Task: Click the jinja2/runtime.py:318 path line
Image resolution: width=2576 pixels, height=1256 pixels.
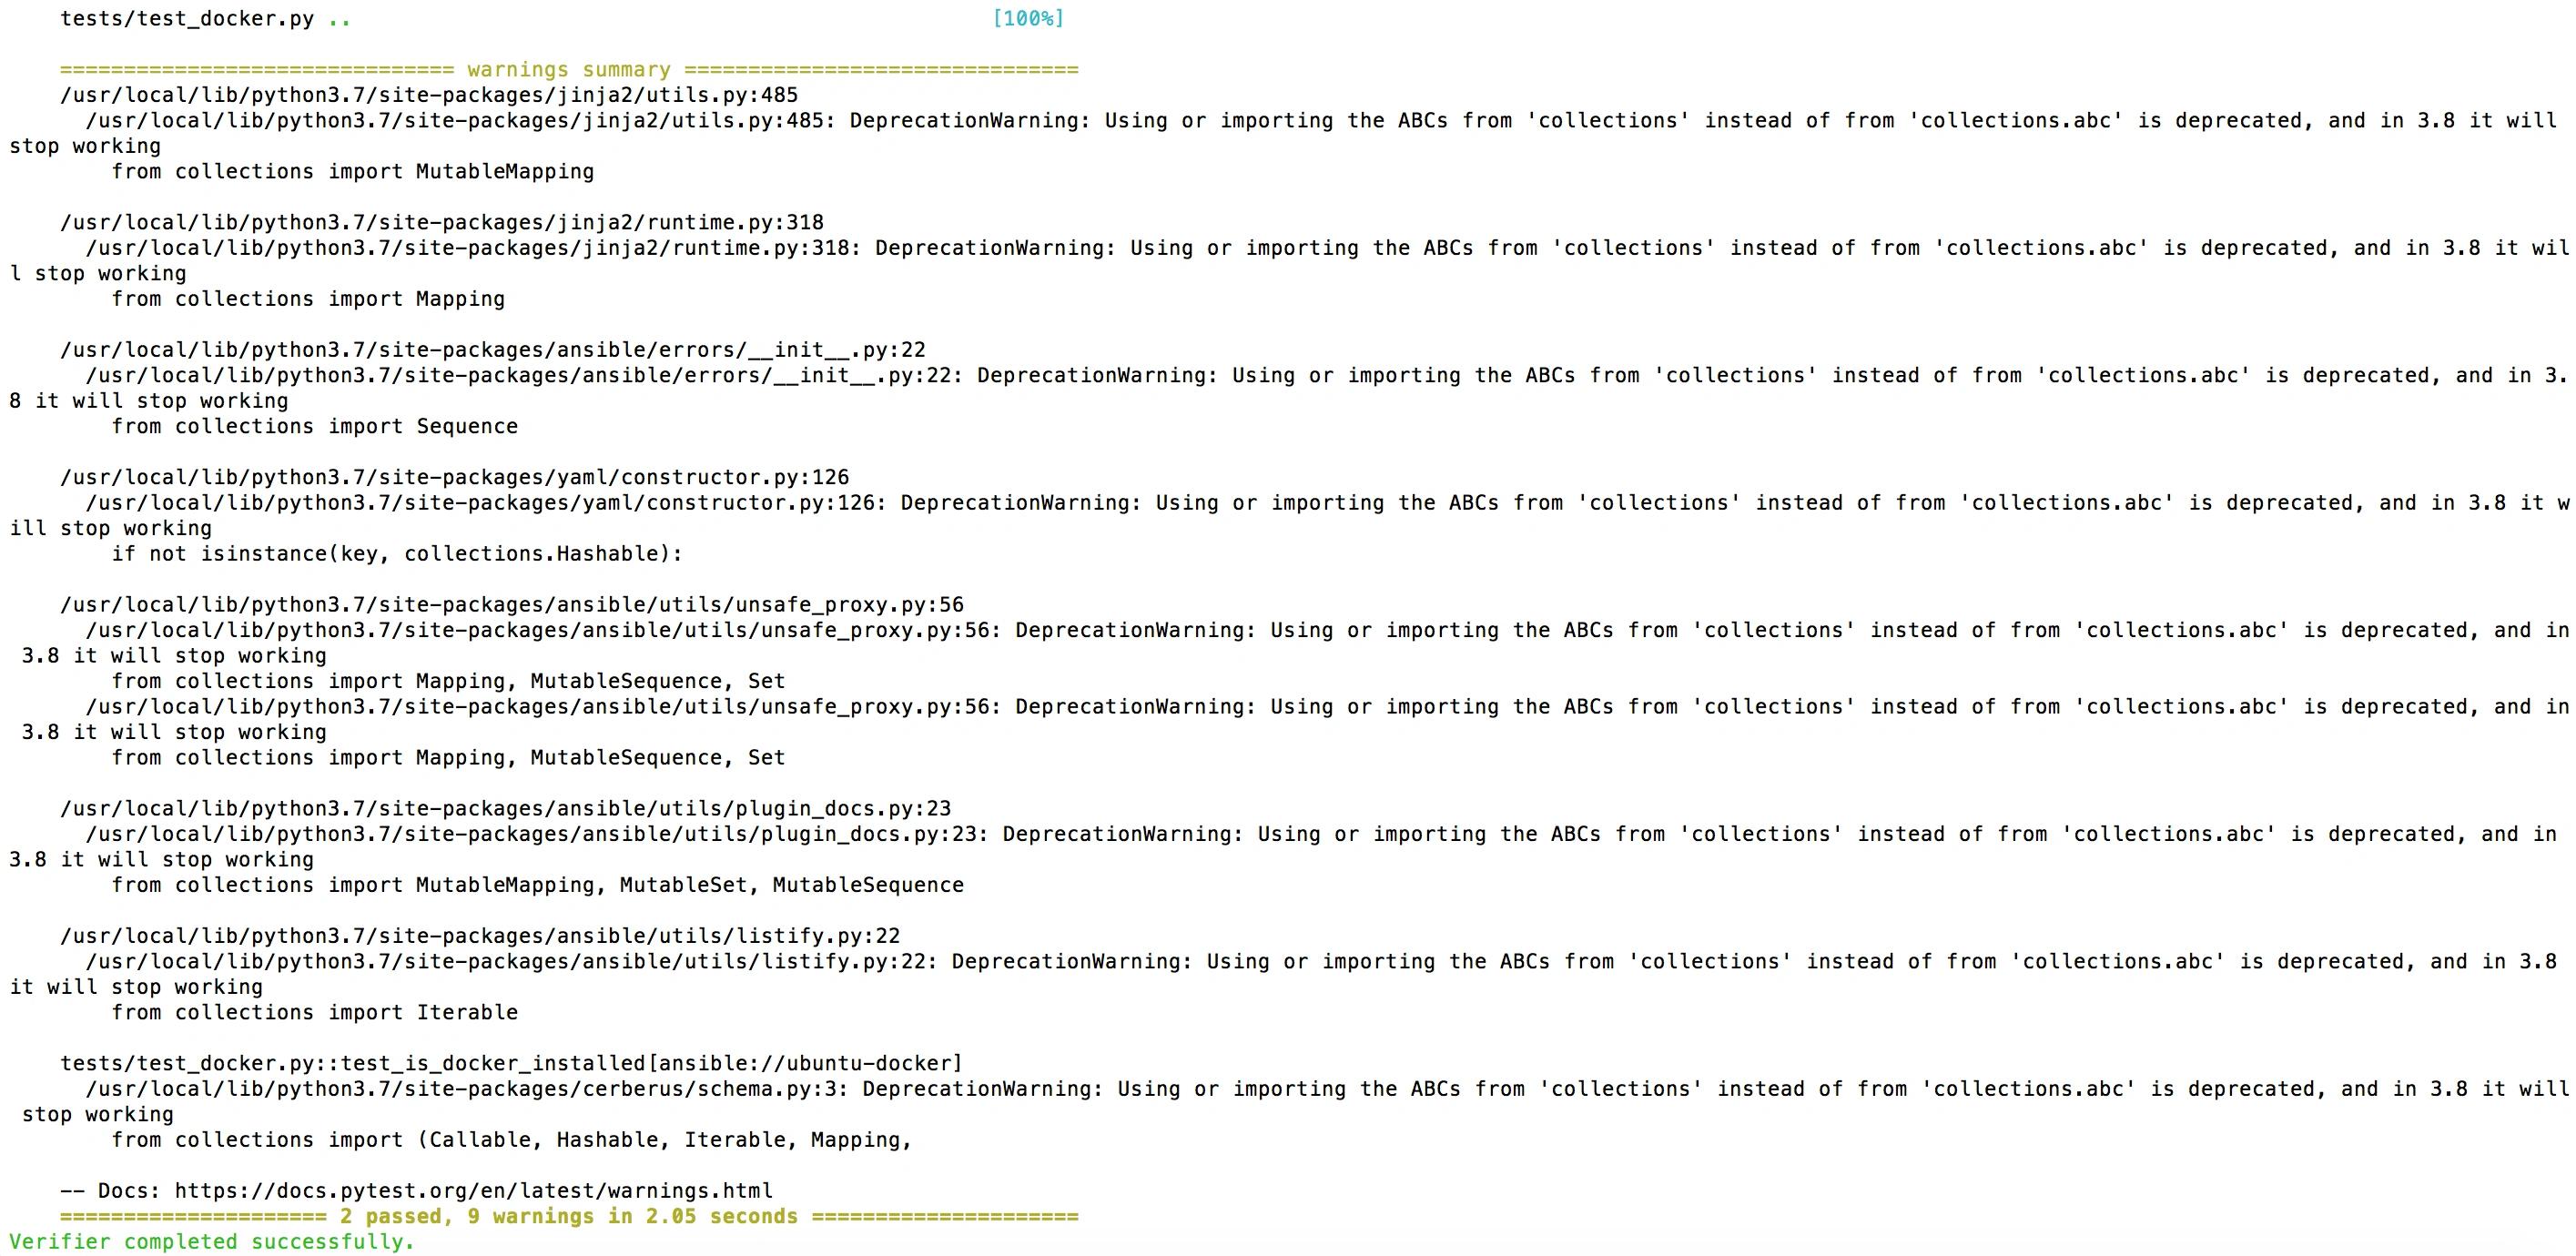Action: tap(442, 223)
